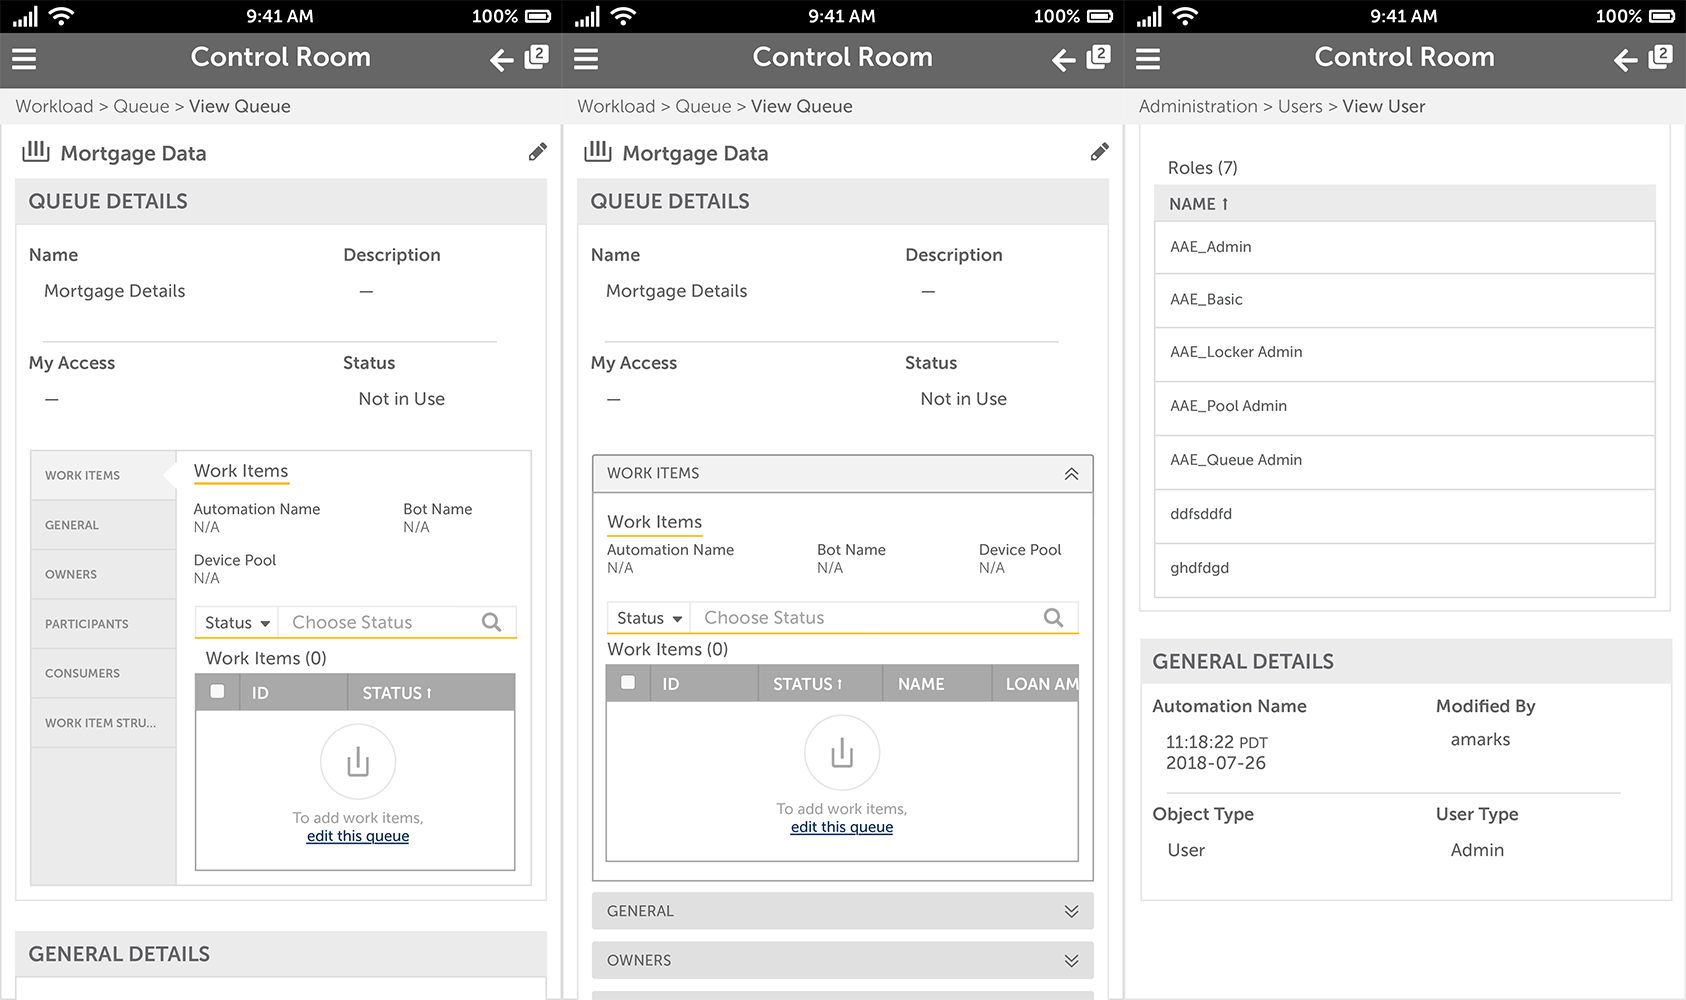Viewport: 1686px width, 1000px height.
Task: Click search magnifier in middle Choose Status field
Action: click(x=1053, y=618)
